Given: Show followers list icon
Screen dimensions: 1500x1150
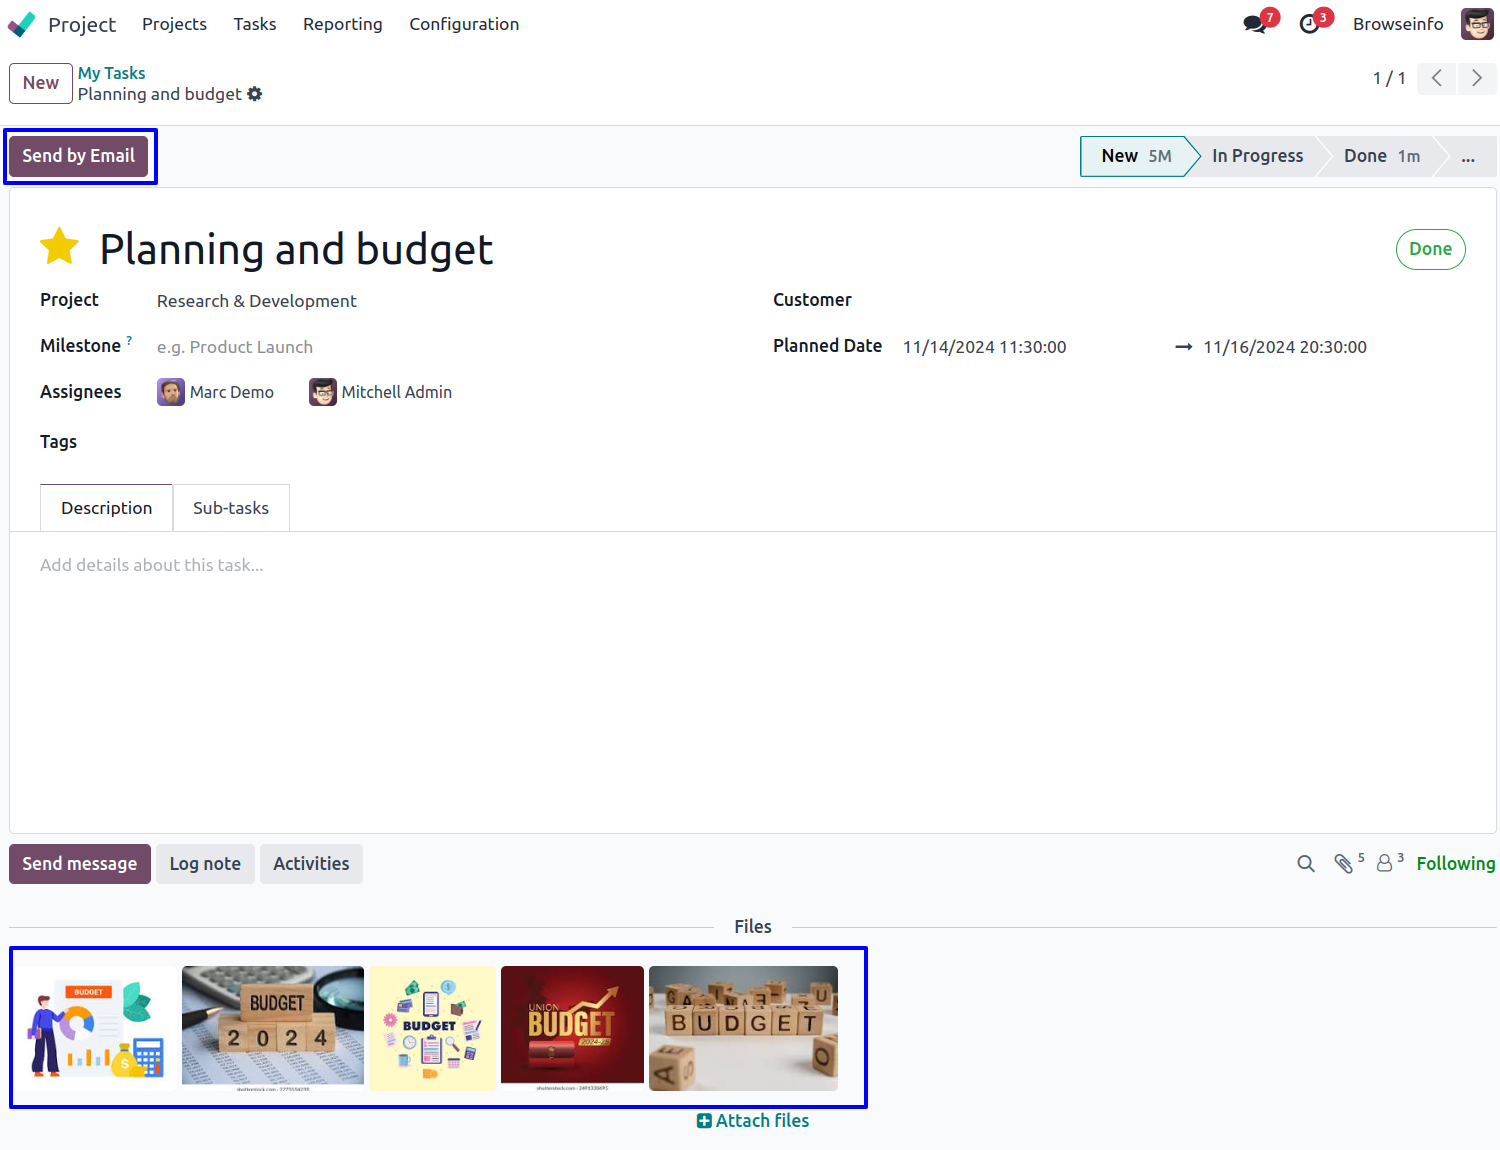Looking at the screenshot, I should (x=1385, y=864).
